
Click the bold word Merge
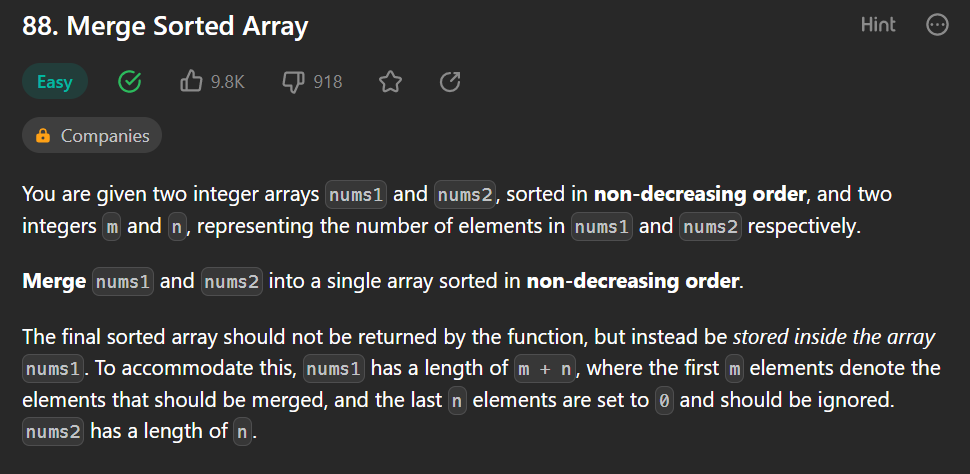(x=54, y=282)
